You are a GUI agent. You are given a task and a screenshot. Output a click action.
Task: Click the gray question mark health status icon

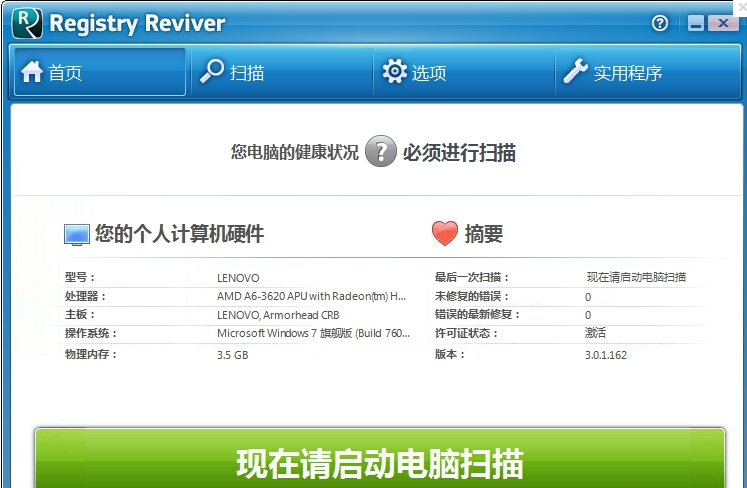point(380,152)
